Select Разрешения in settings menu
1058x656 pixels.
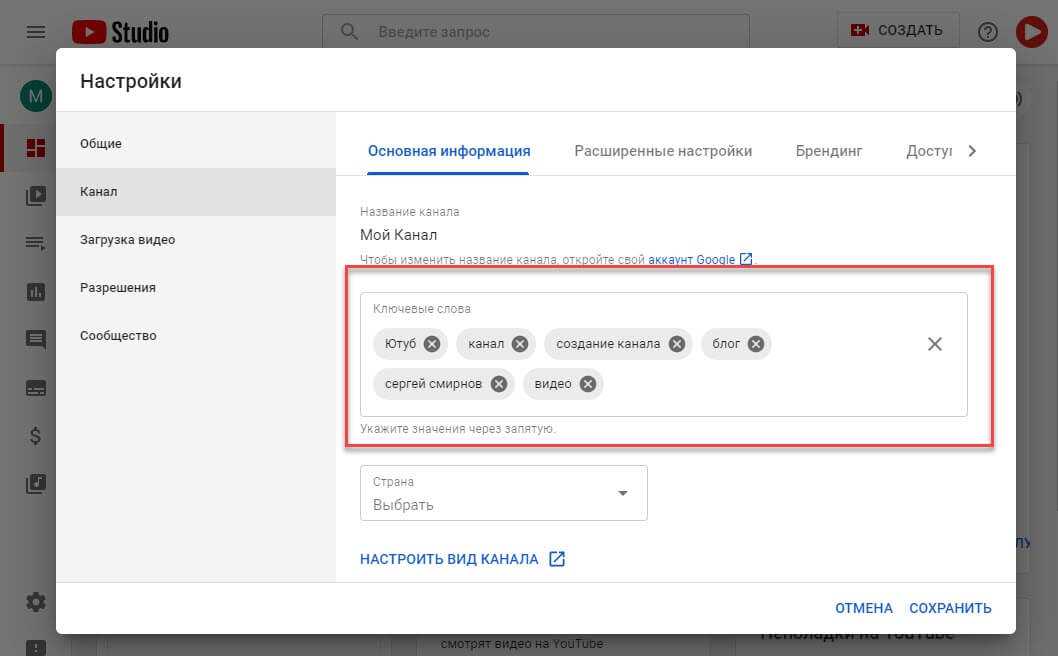(196, 288)
